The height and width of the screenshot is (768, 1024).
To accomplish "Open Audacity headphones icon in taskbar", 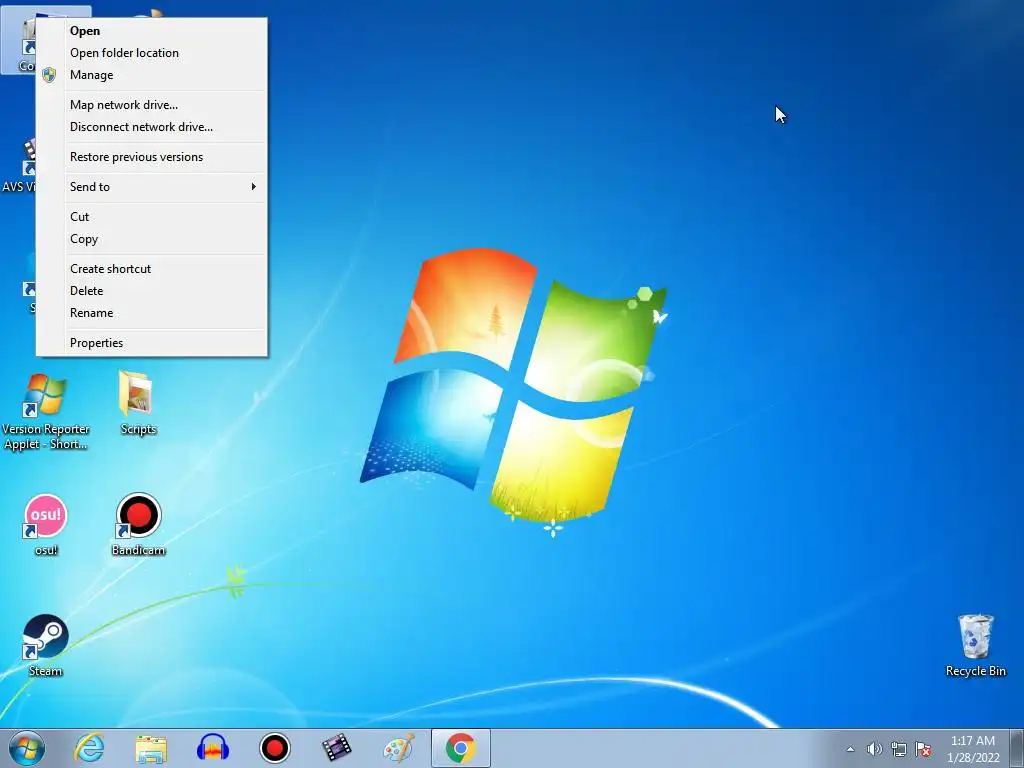I will (x=213, y=748).
